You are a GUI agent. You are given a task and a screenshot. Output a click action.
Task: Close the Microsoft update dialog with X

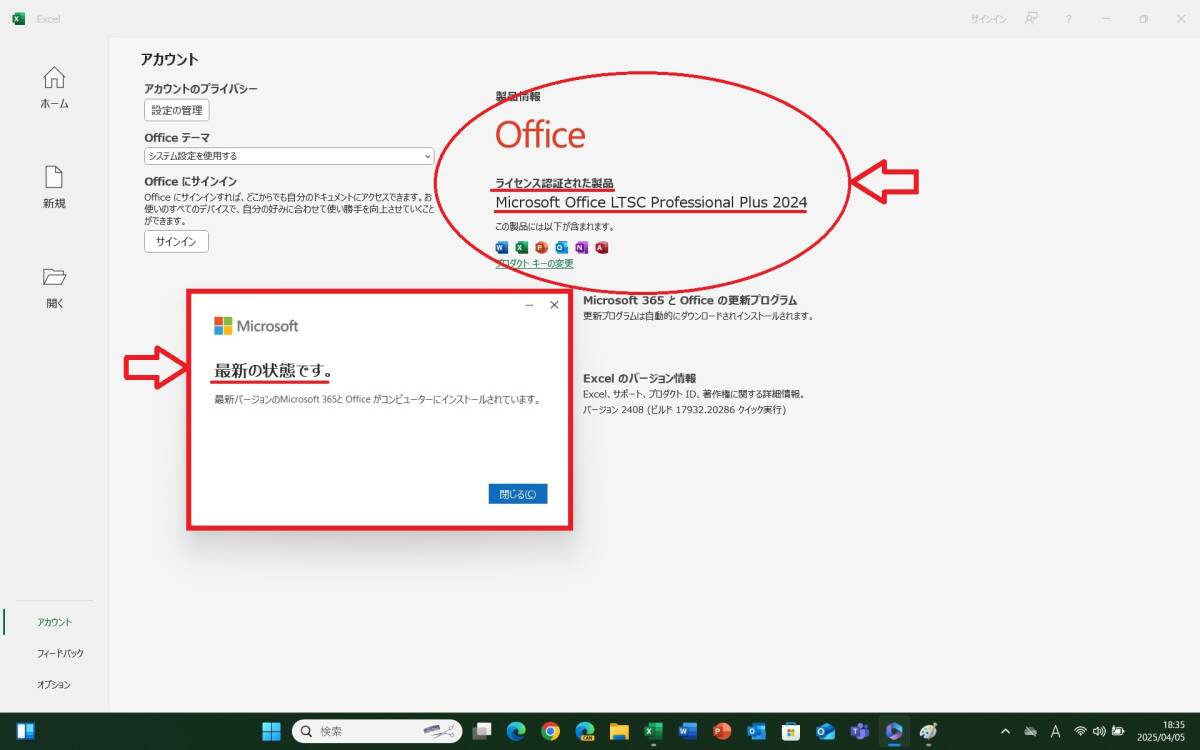[x=554, y=305]
